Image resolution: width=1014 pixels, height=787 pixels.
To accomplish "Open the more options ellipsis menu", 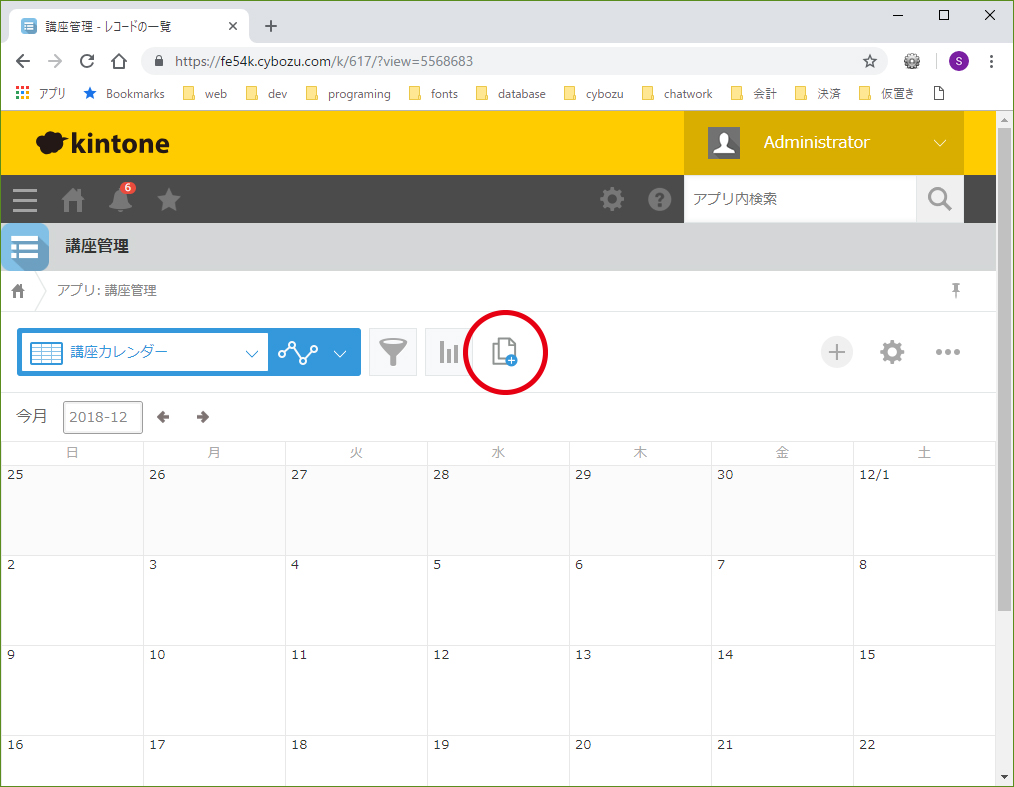I will [947, 352].
